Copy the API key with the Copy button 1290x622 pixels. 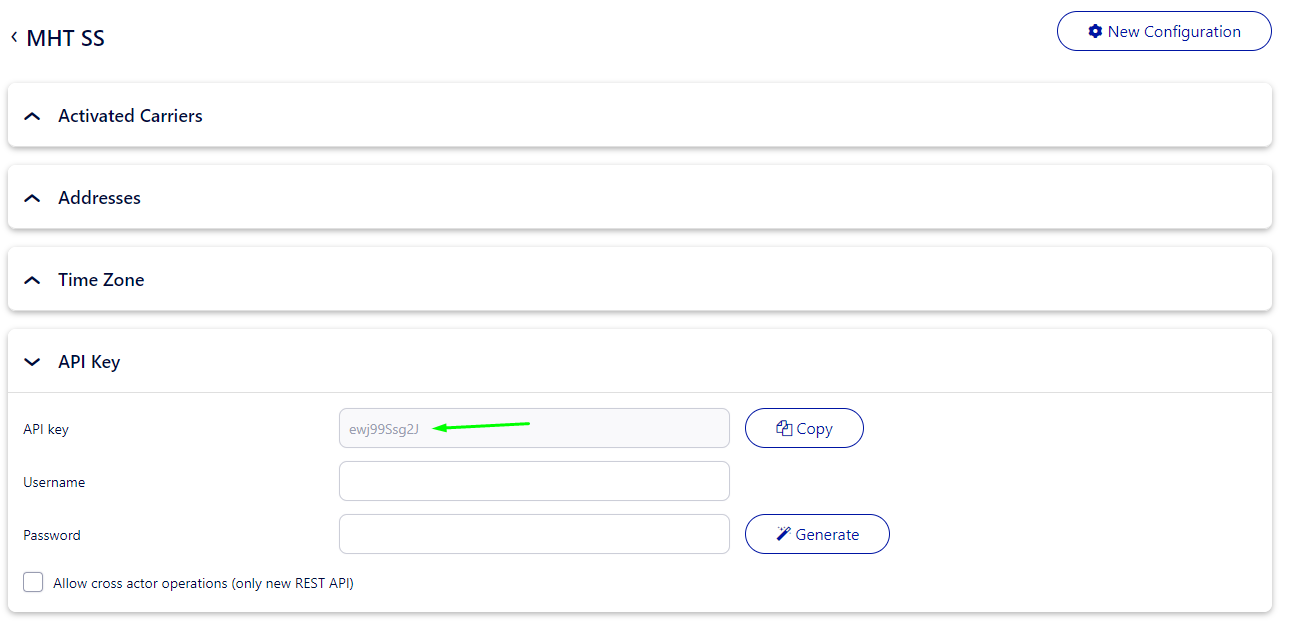[804, 428]
